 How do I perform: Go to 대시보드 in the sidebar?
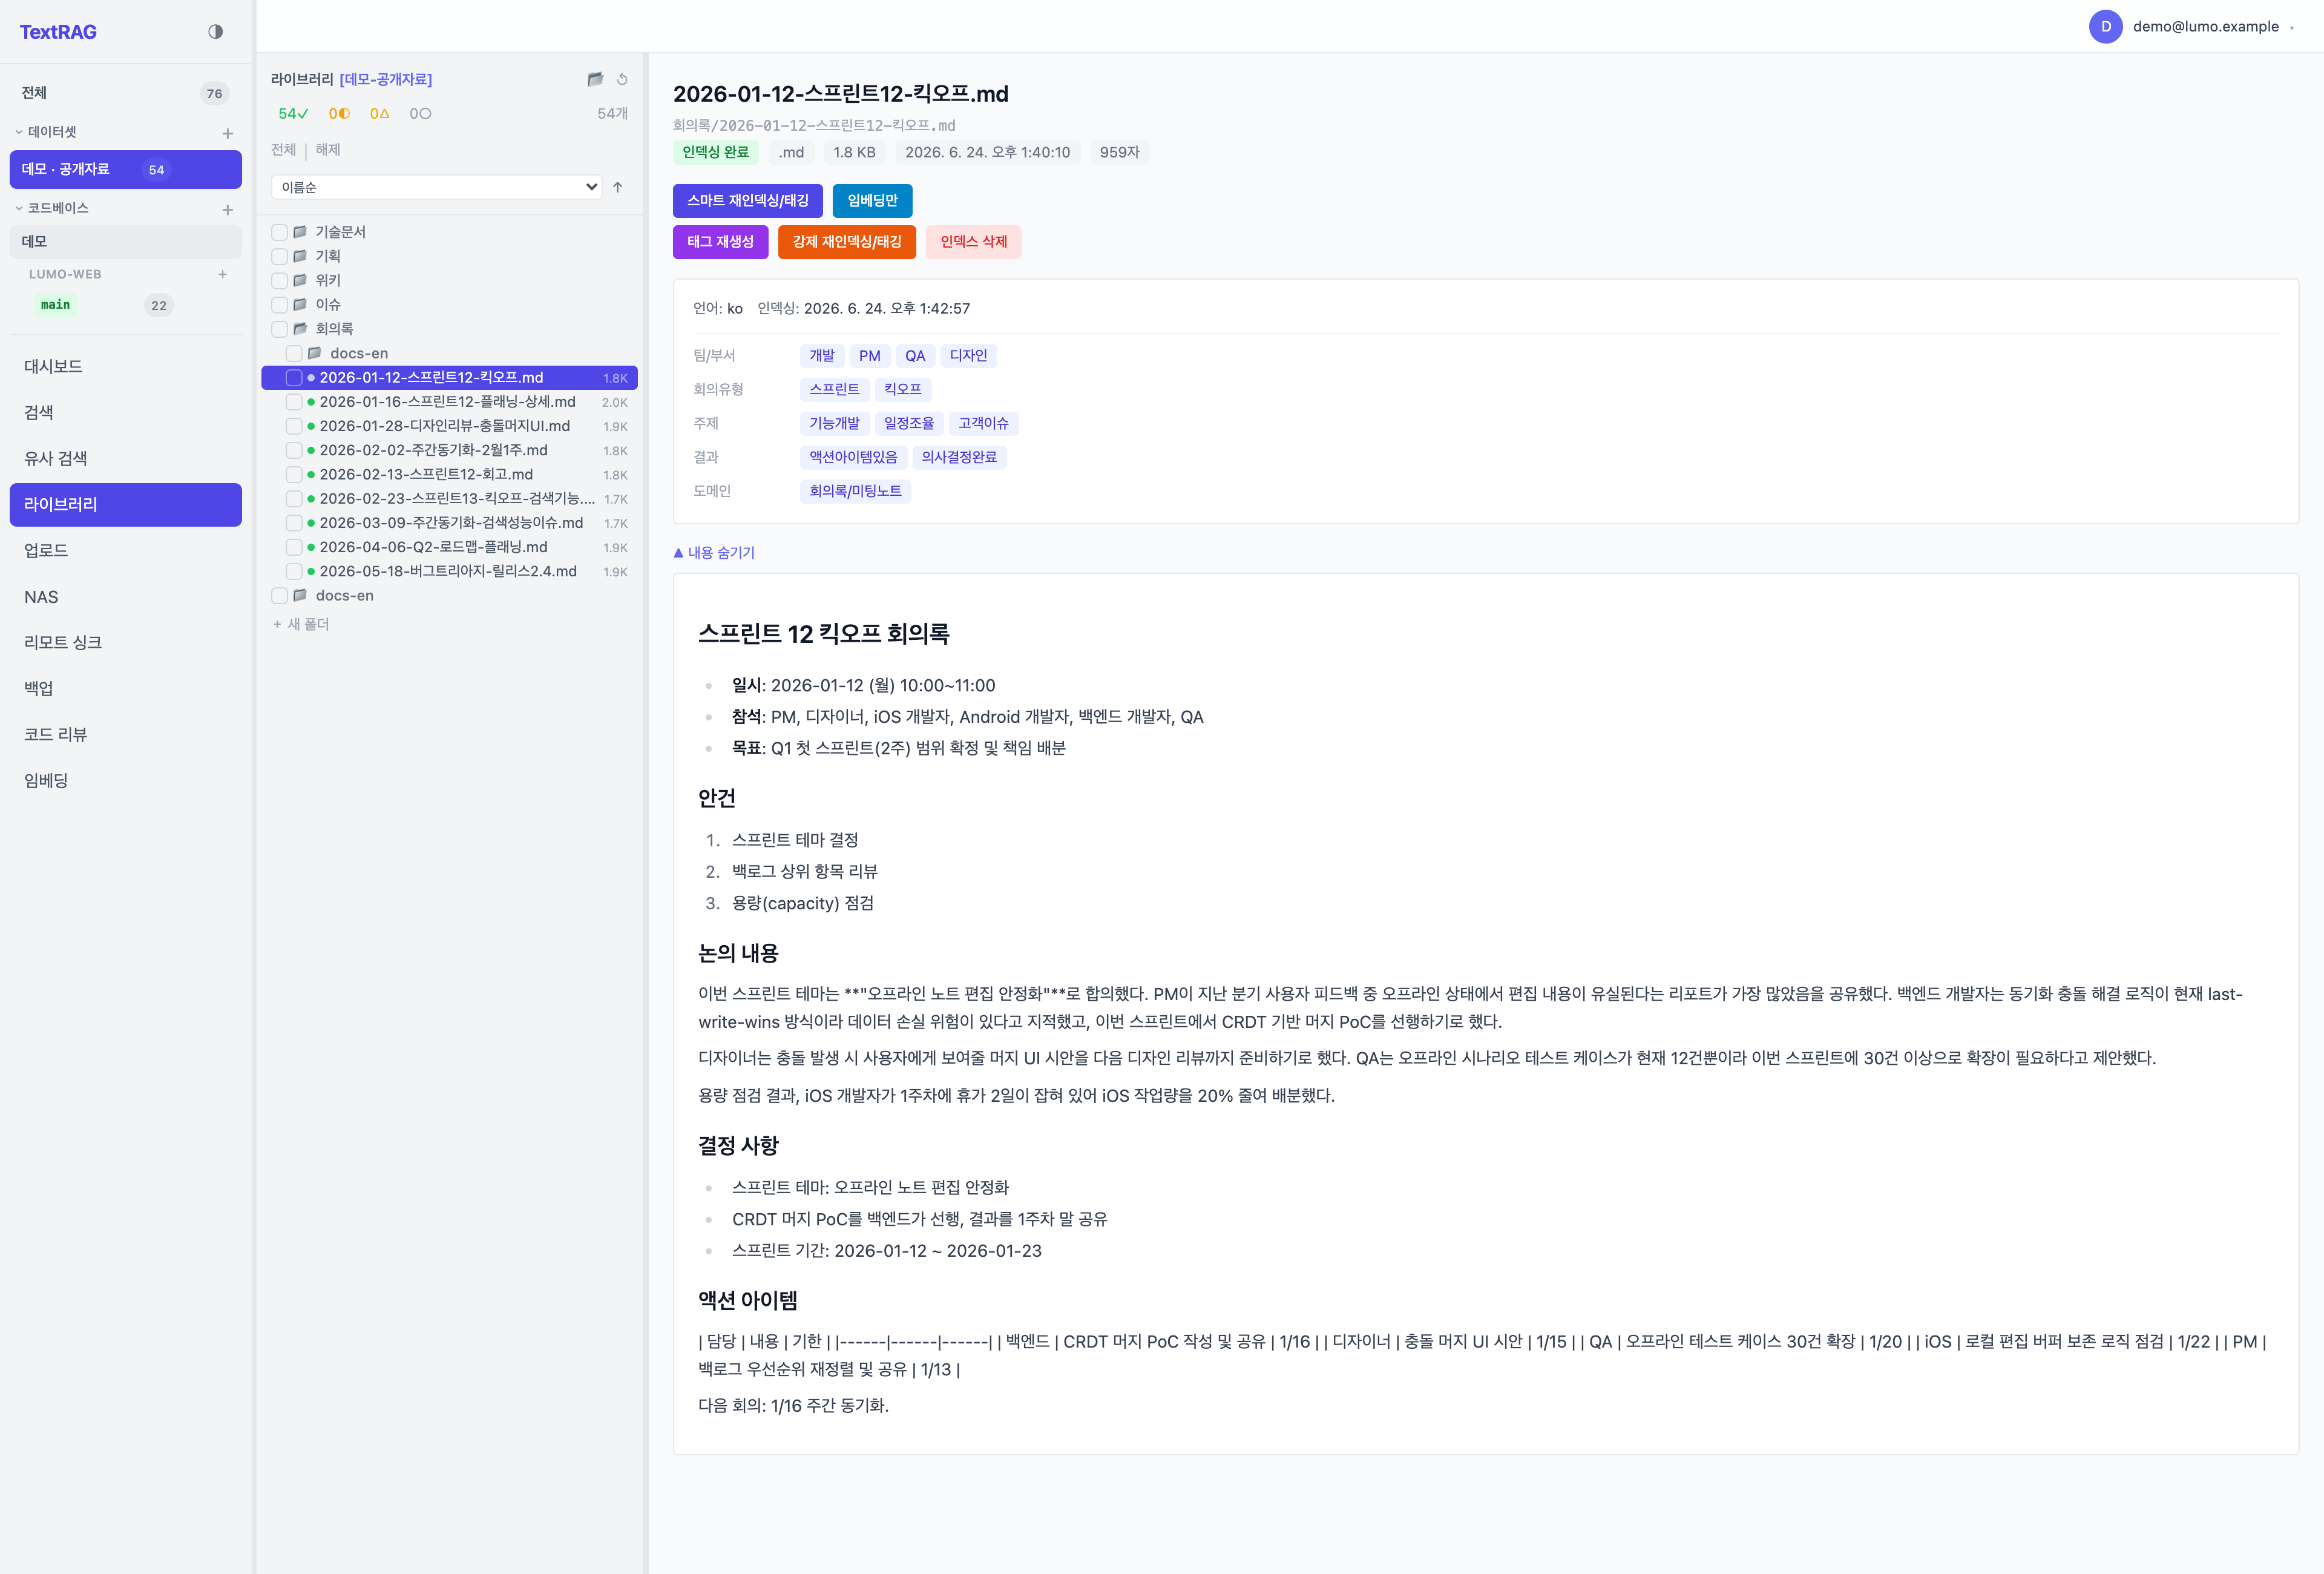(x=126, y=366)
